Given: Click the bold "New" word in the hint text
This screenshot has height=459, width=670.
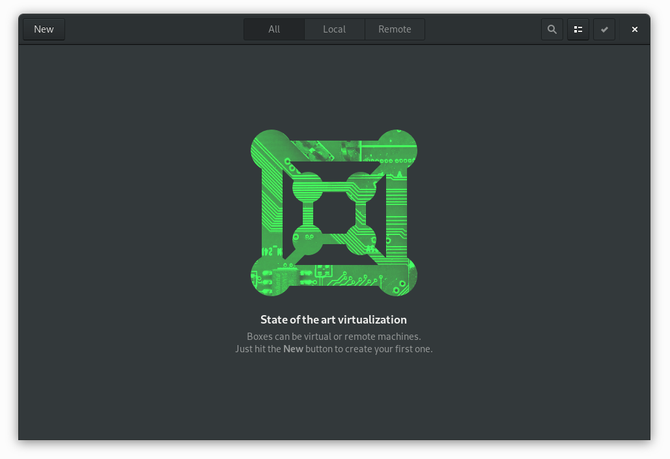Looking at the screenshot, I should click(293, 349).
